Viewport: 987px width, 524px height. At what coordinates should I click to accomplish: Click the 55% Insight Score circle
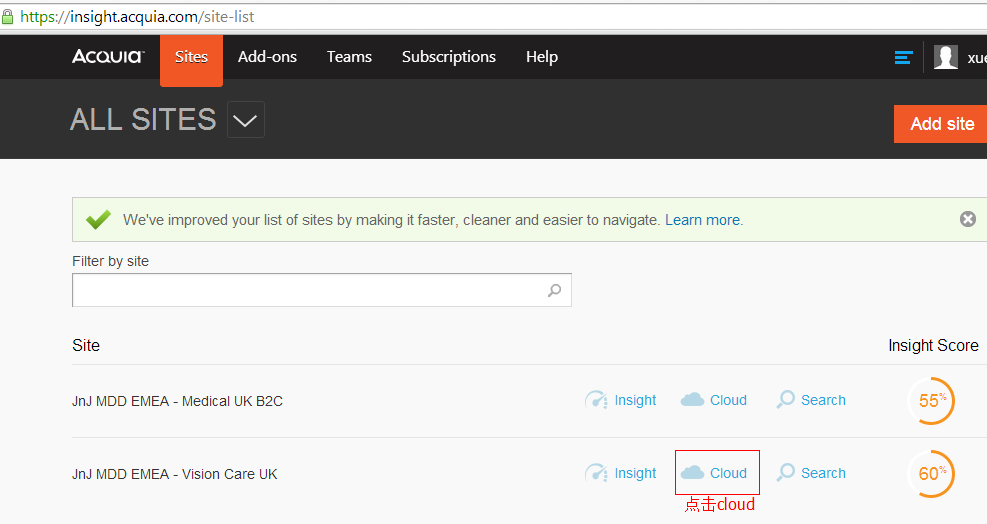pos(931,401)
